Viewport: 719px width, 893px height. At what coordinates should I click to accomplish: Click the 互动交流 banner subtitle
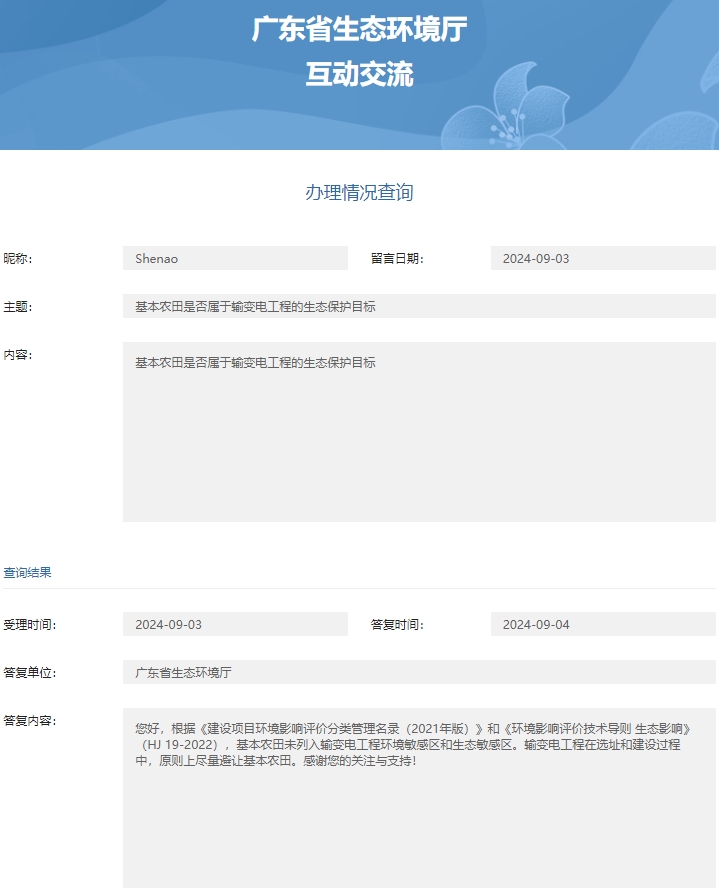click(x=359, y=74)
